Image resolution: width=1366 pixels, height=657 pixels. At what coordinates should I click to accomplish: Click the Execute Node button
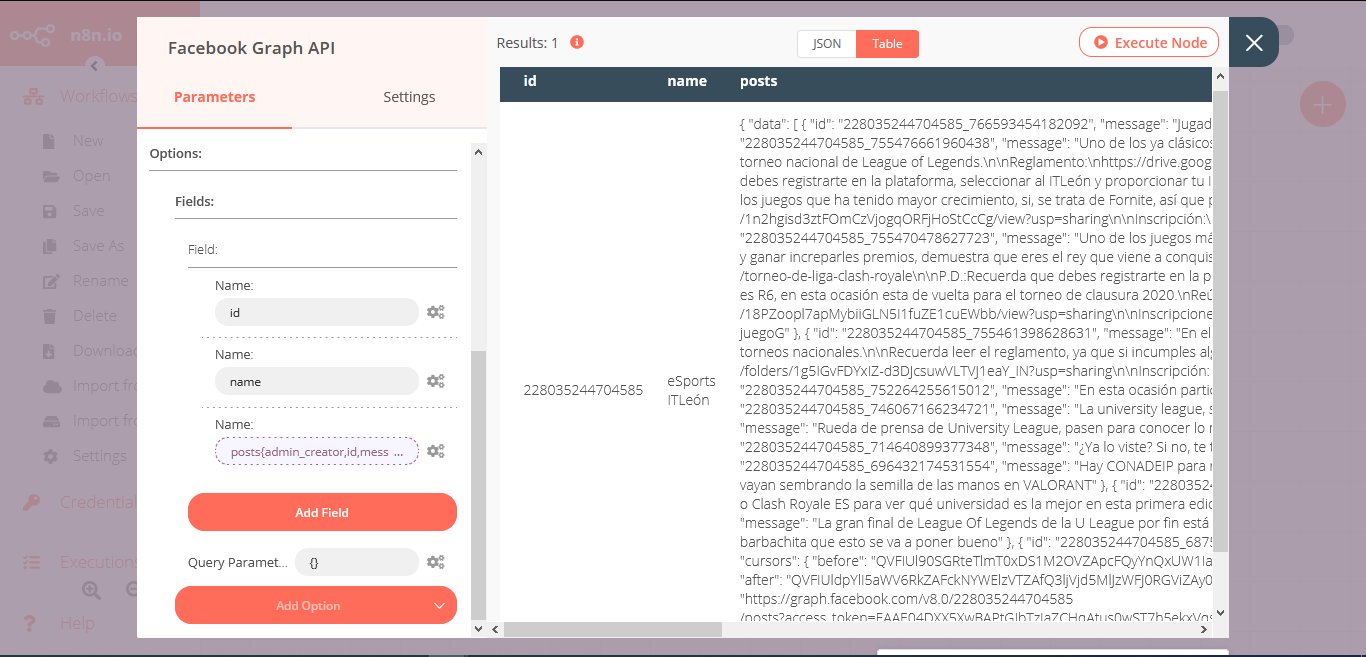[x=1149, y=43]
